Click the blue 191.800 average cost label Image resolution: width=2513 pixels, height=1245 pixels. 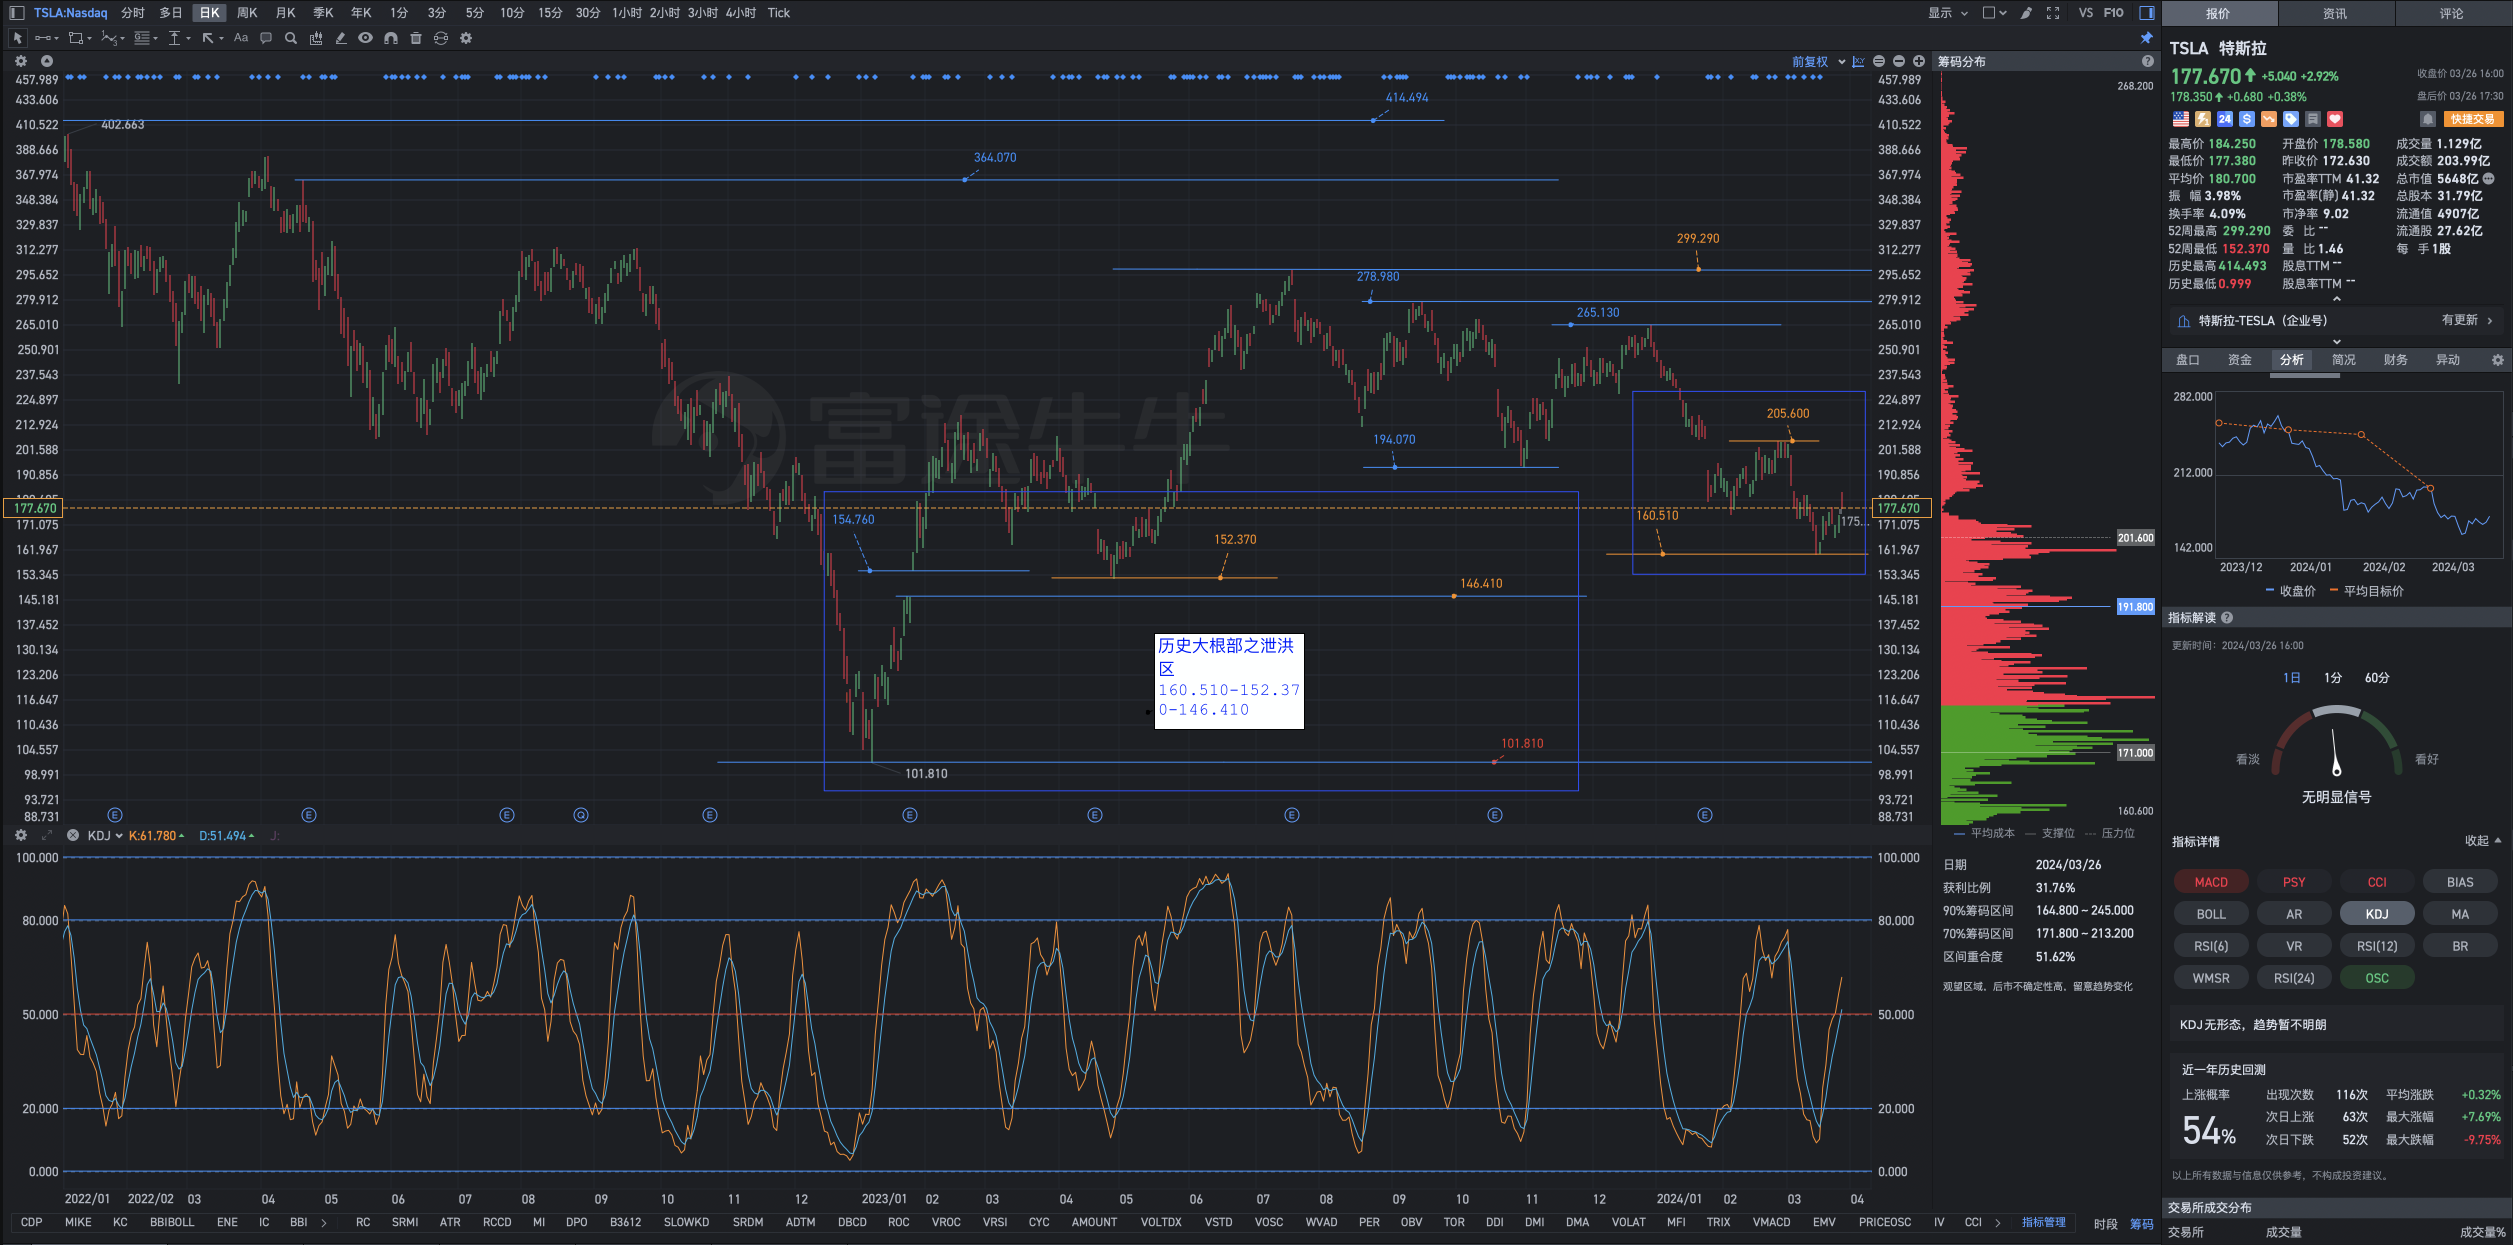(2135, 607)
